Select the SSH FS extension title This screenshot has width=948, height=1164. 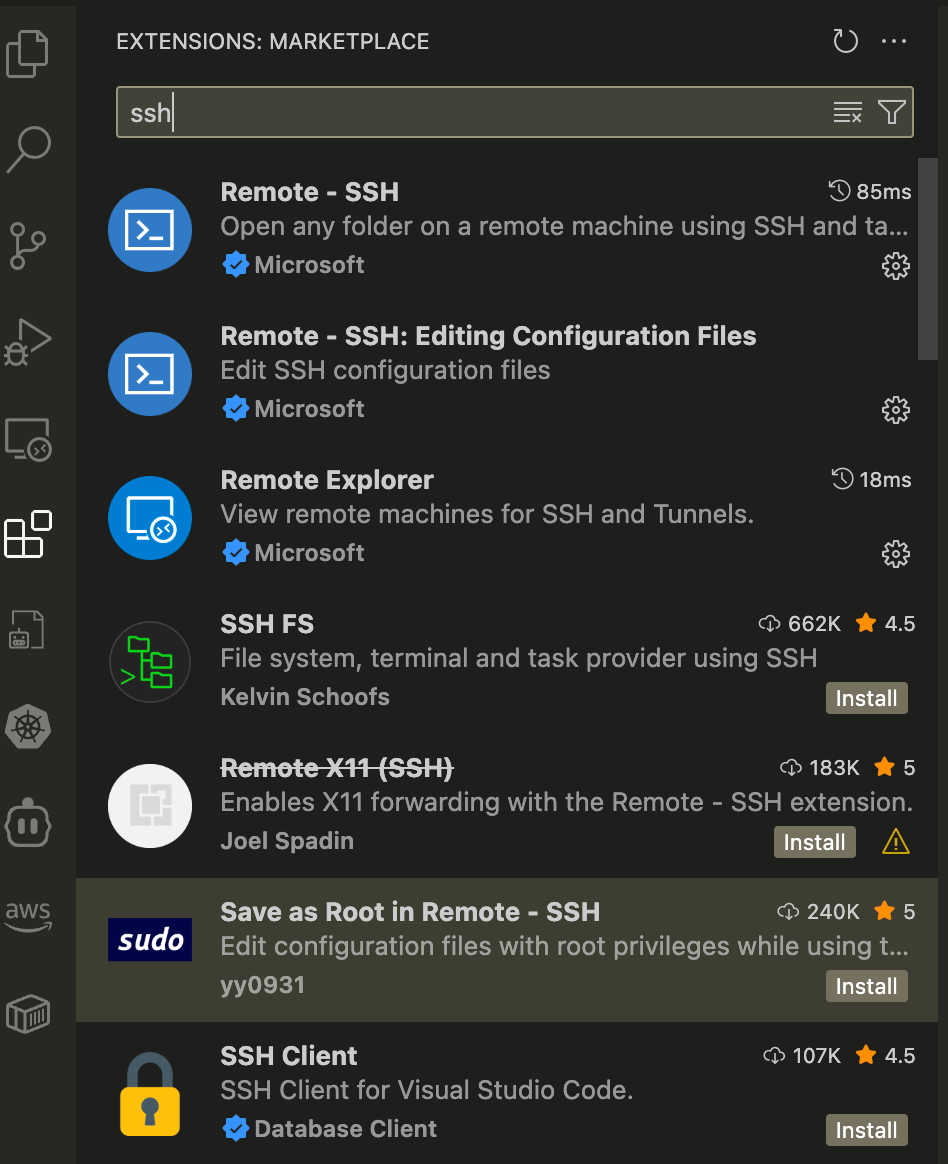pyautogui.click(x=267, y=624)
